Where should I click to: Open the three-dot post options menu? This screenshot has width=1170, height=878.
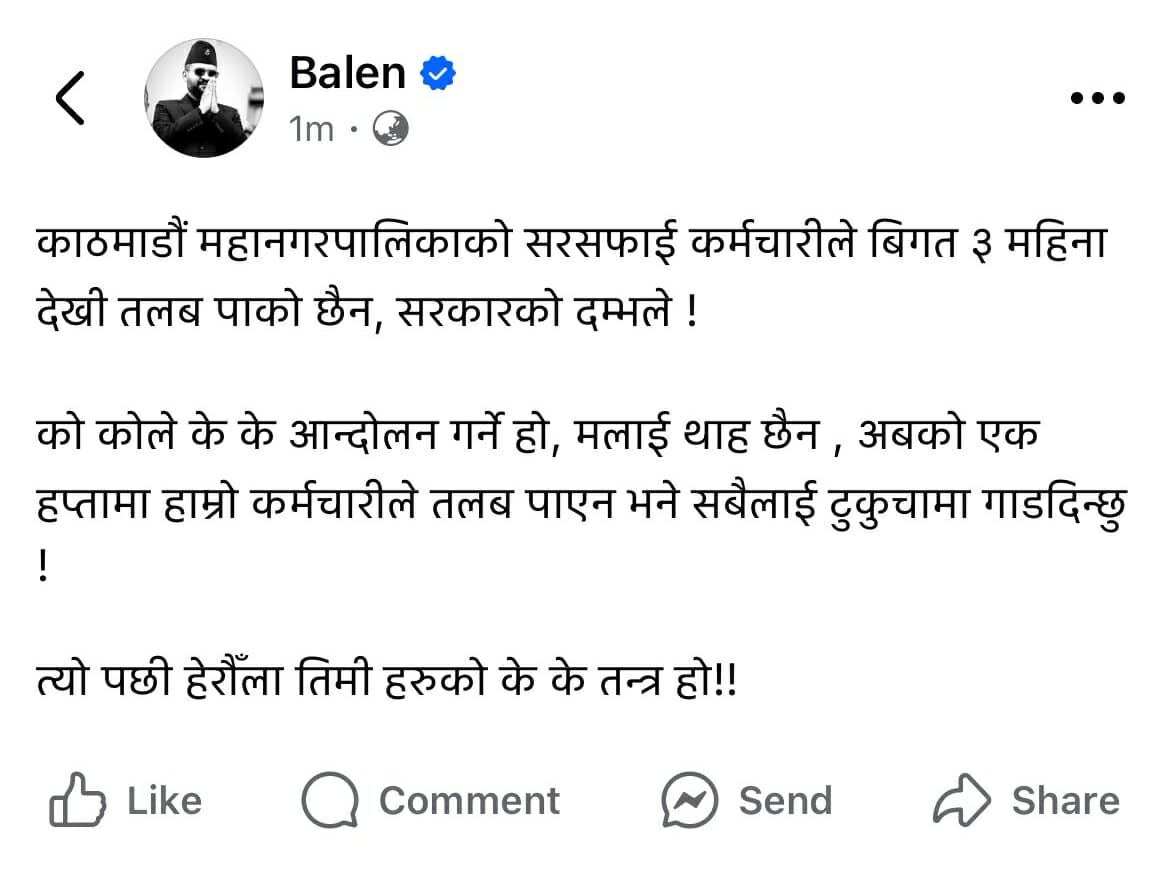point(1097,98)
